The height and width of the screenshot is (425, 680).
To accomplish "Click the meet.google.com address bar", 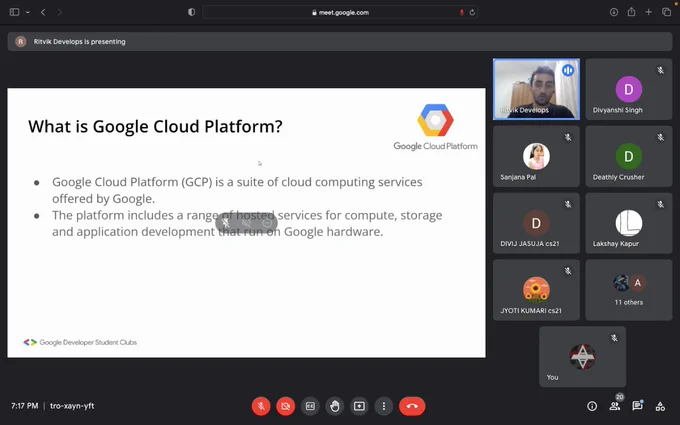I will click(340, 12).
